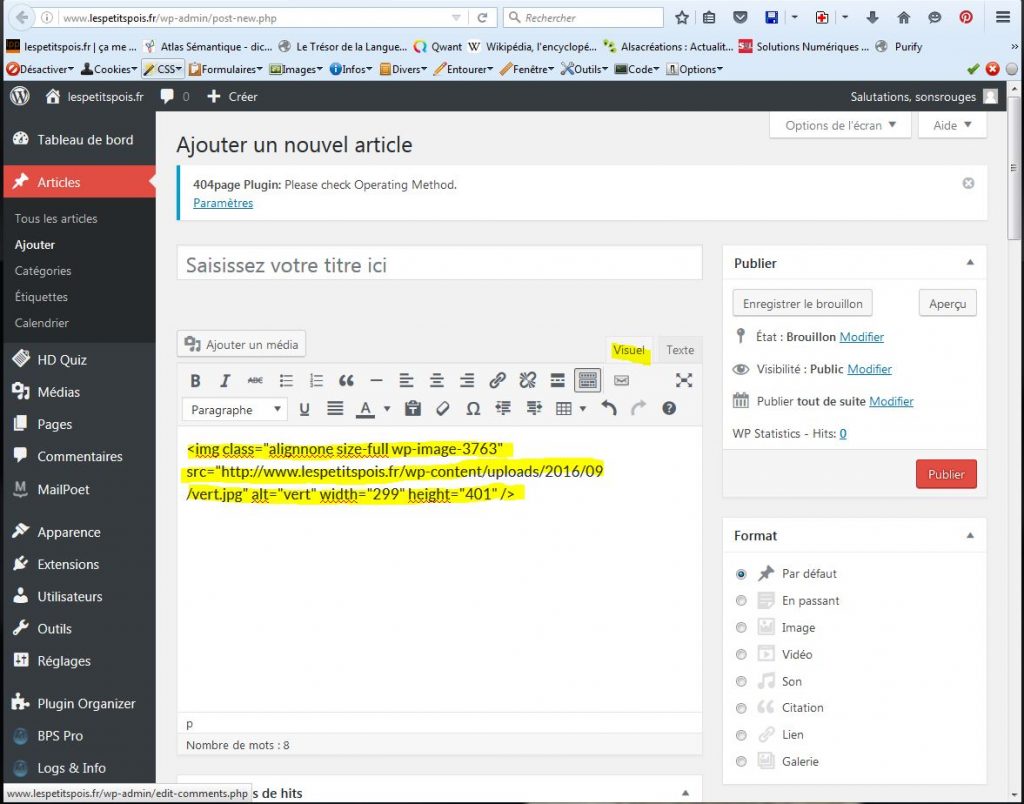Enable distraction-free fullscreen writing mode
The width and height of the screenshot is (1024, 804).
click(684, 380)
